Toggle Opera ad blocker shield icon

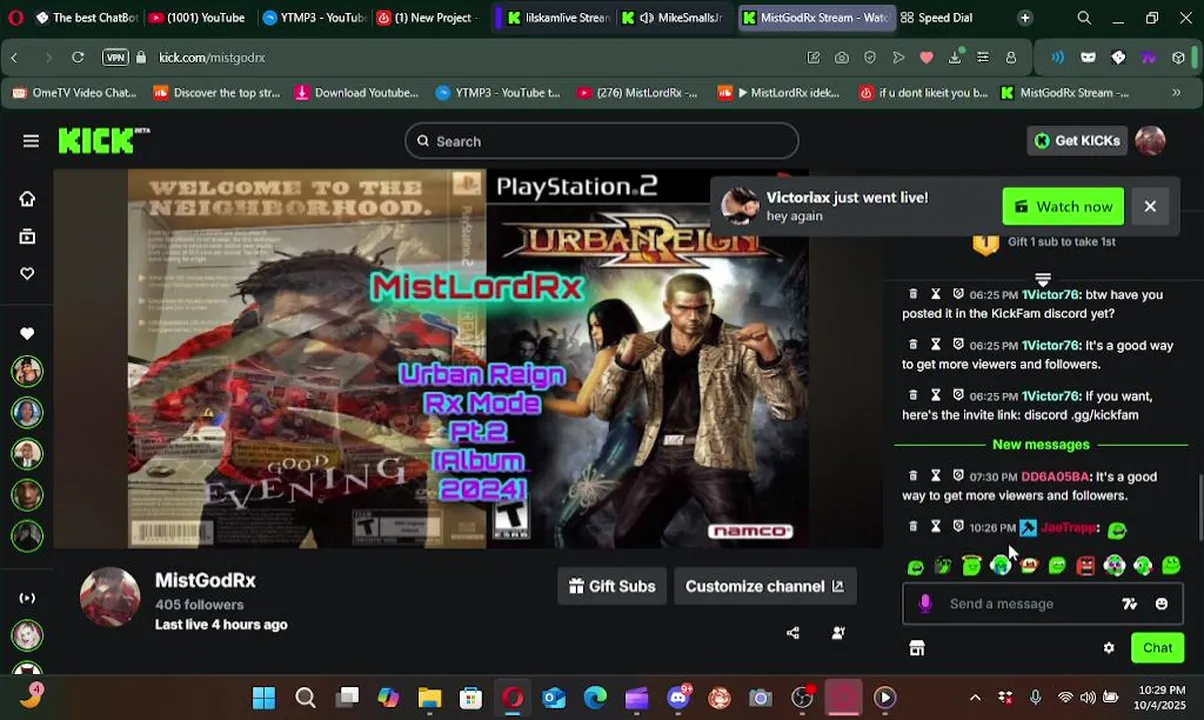click(x=870, y=58)
